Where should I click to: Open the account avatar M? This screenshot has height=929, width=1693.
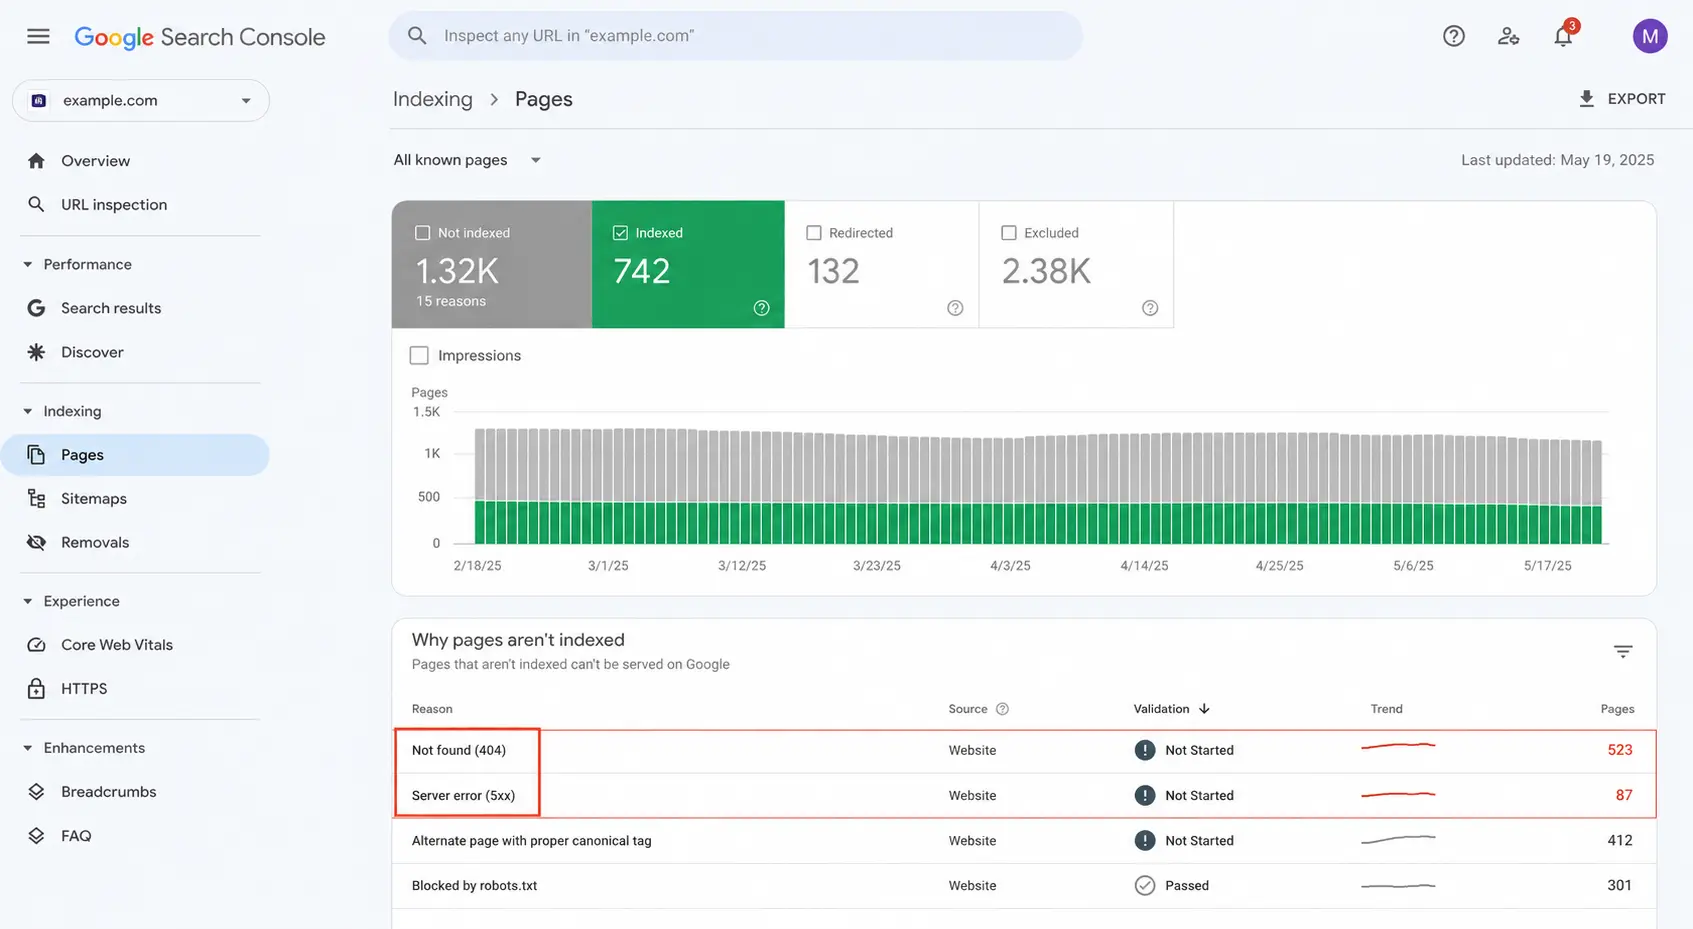tap(1650, 37)
